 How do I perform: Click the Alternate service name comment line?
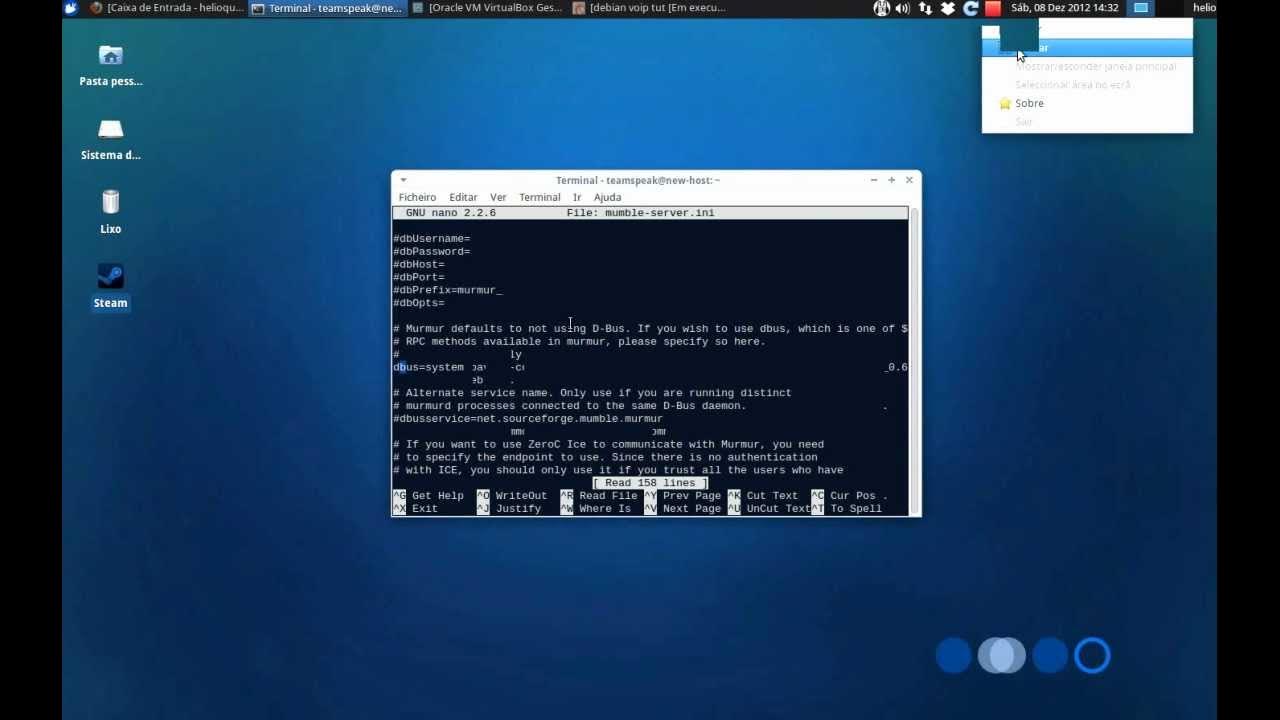click(x=592, y=393)
